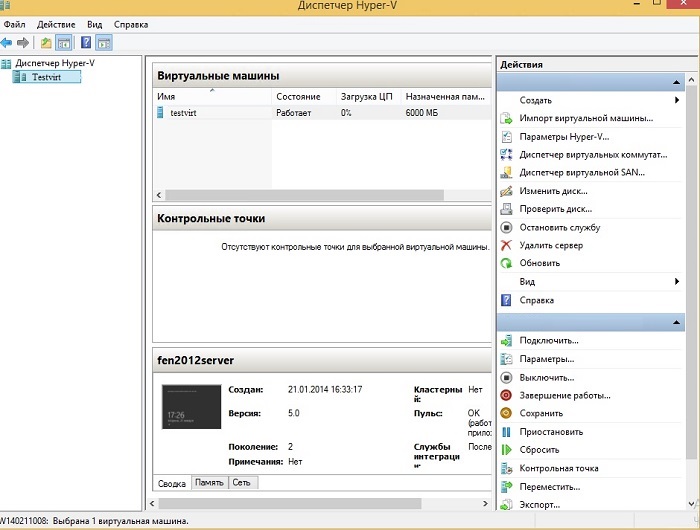
Task: Click the Параметры Hyper-V icon
Action: coord(506,137)
